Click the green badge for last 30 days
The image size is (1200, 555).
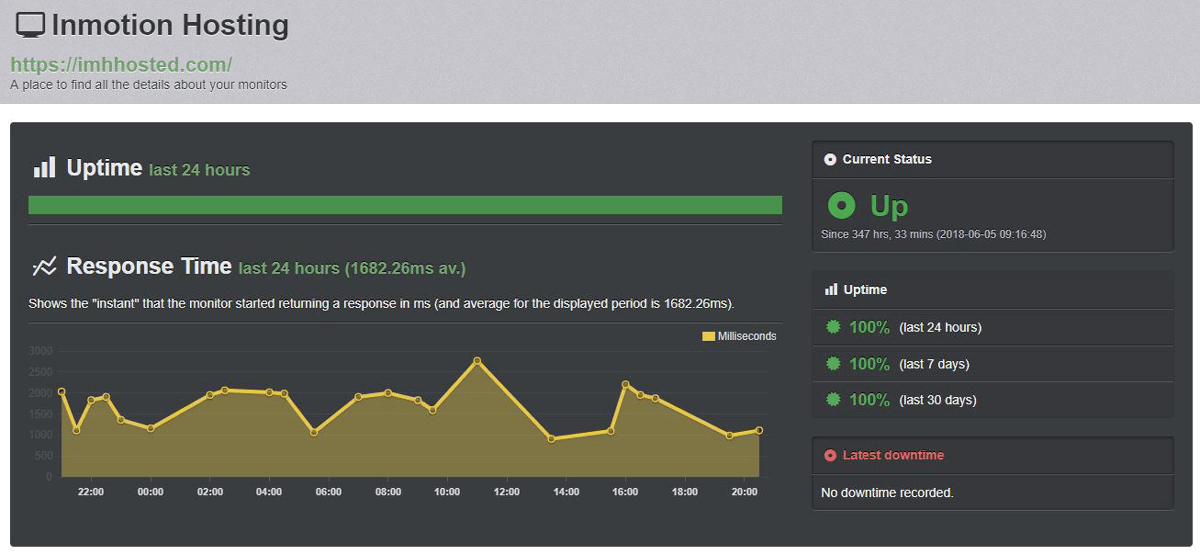(x=833, y=400)
